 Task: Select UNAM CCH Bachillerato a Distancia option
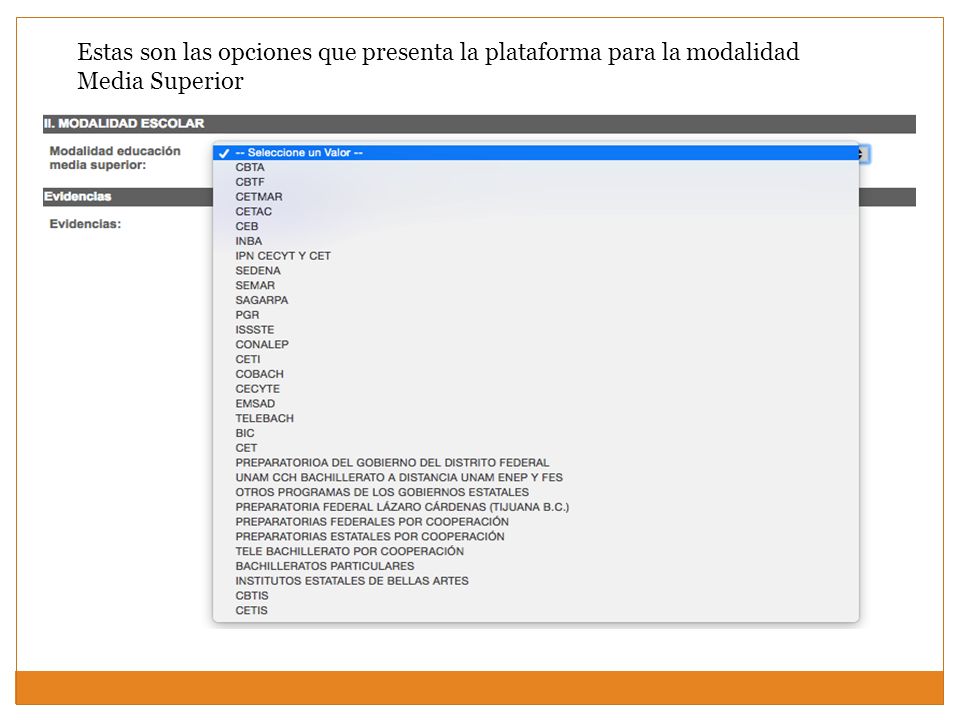pyautogui.click(x=536, y=478)
